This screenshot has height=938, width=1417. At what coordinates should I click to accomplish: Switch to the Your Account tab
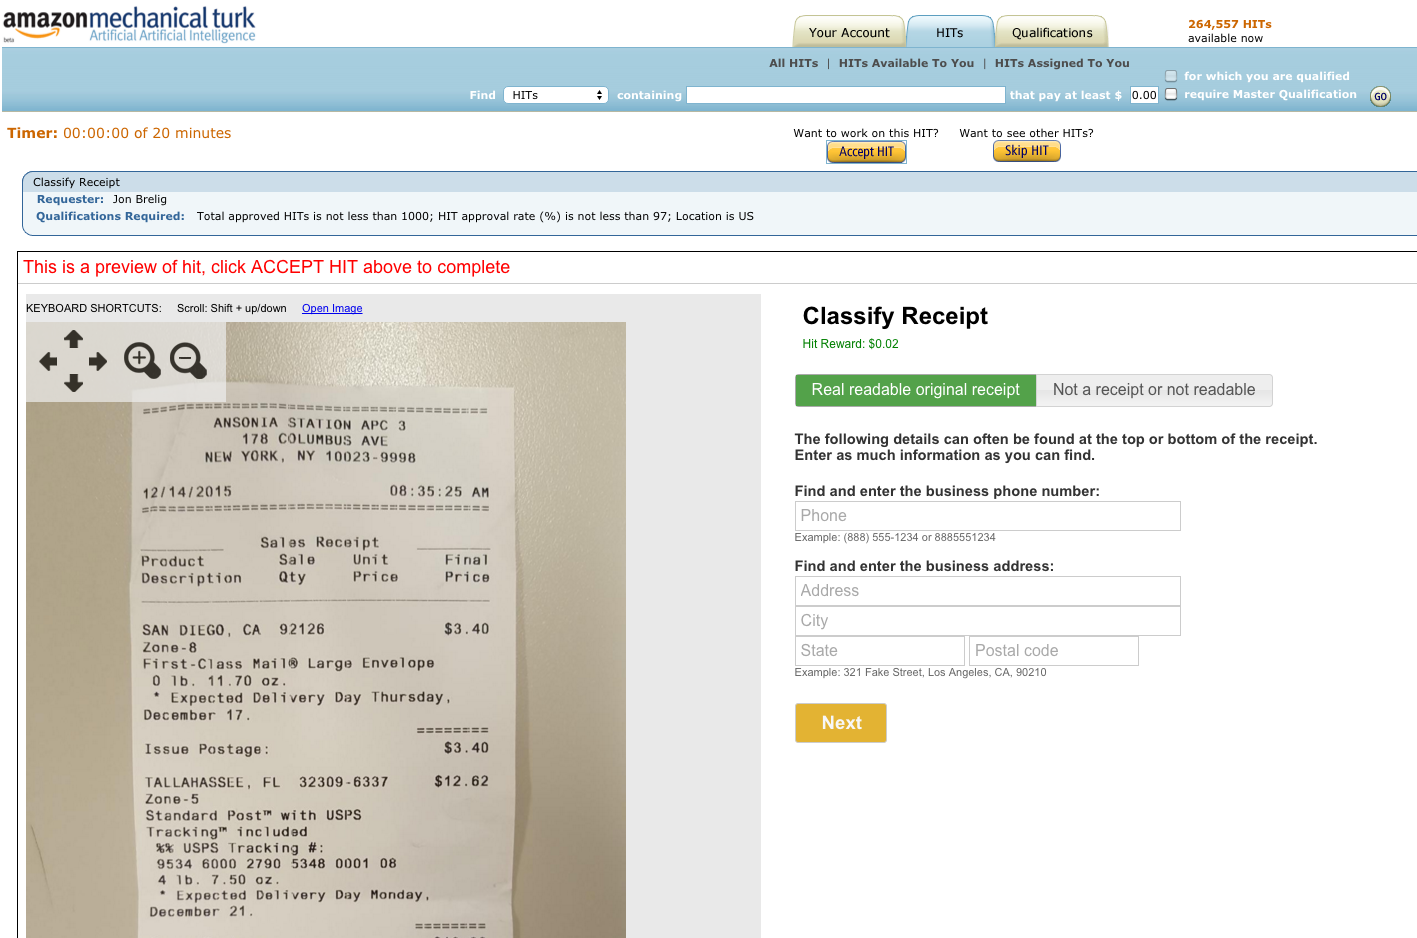(x=848, y=33)
